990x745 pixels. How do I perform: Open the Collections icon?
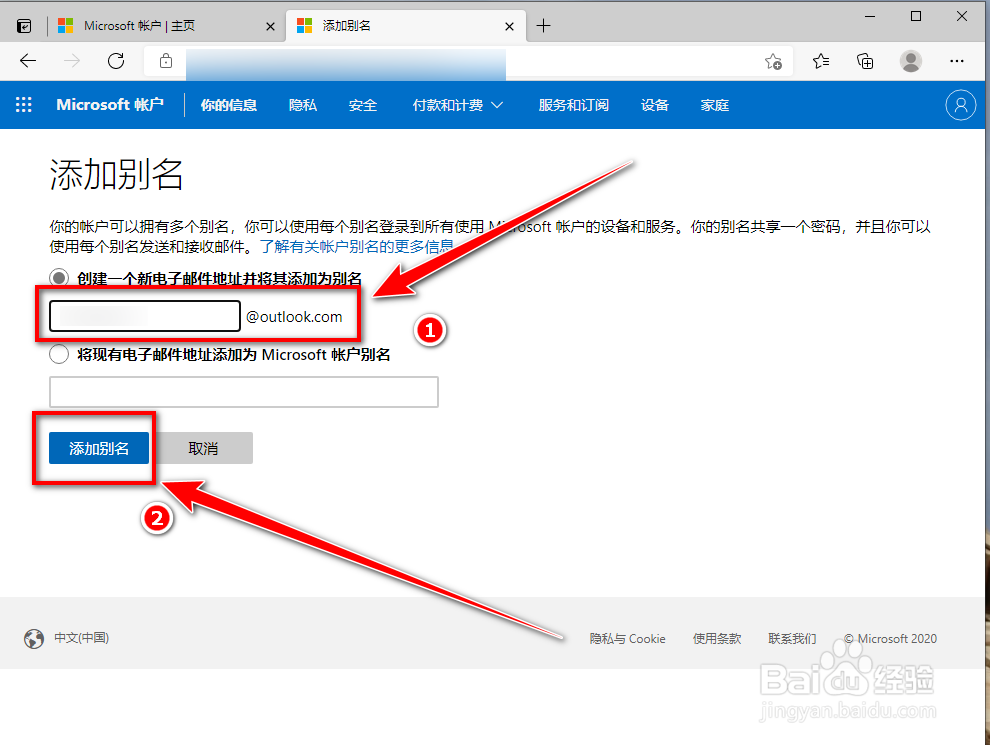[865, 61]
